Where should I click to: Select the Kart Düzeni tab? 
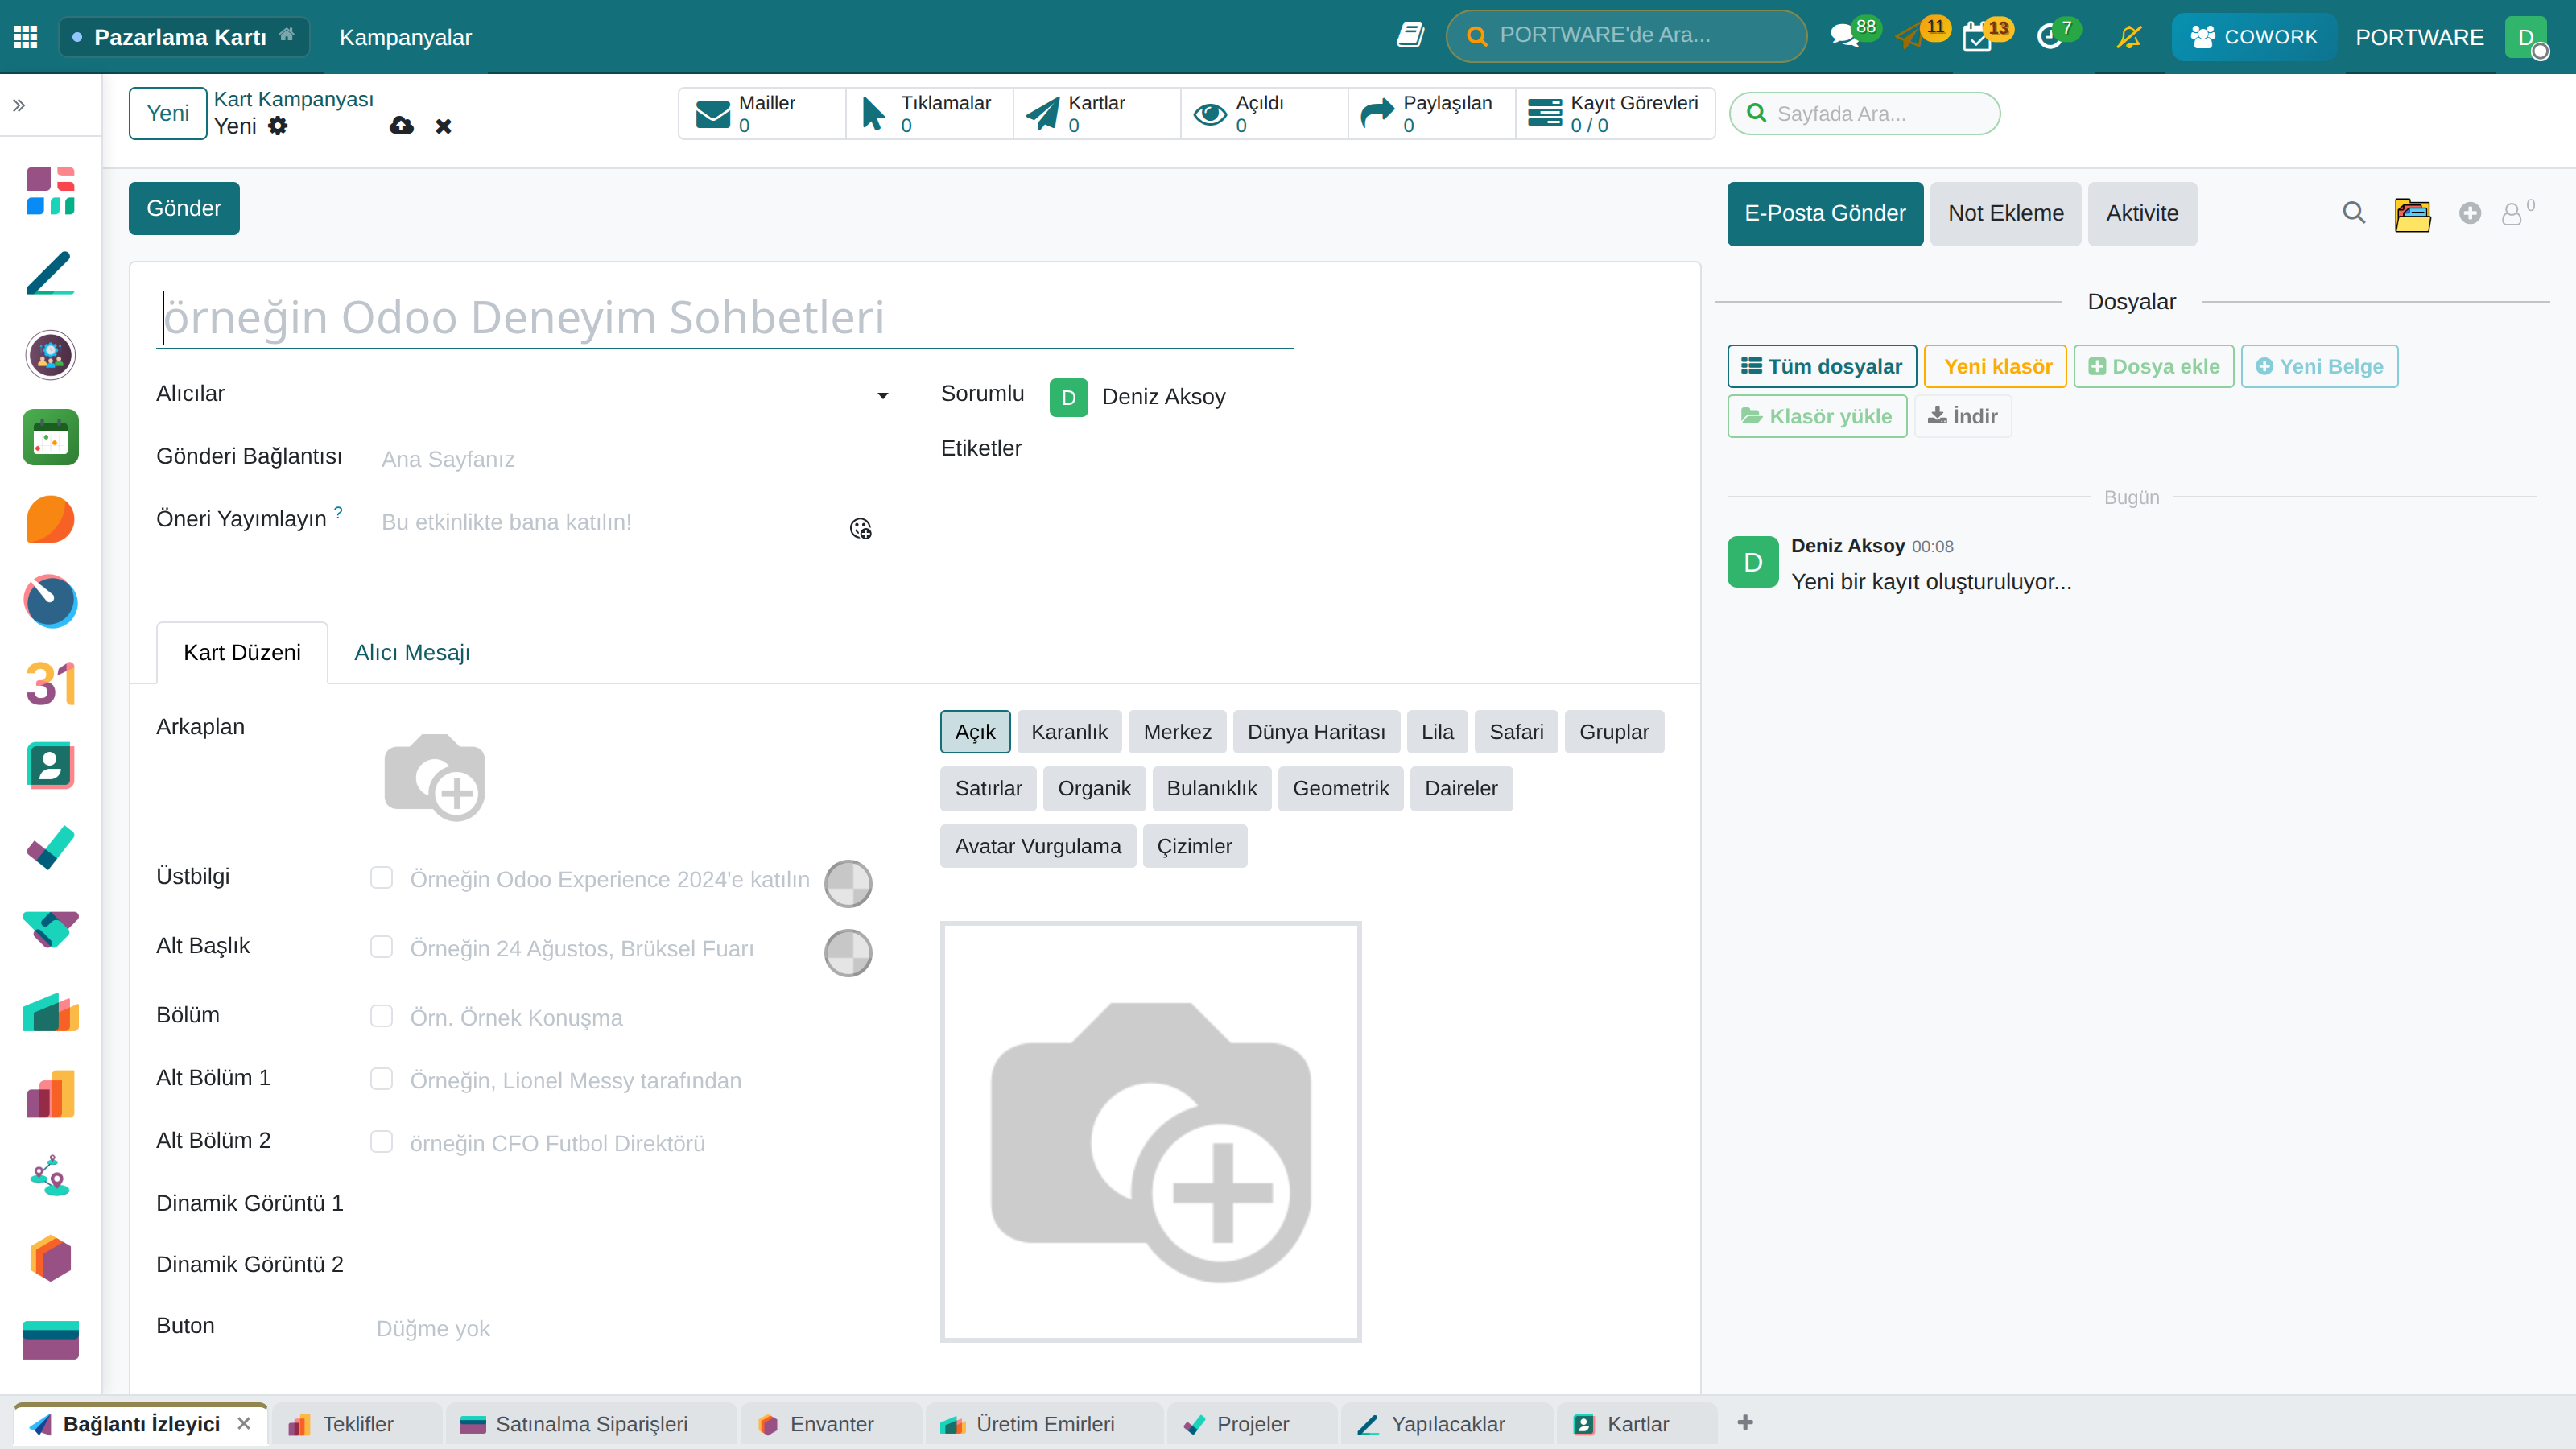point(242,652)
